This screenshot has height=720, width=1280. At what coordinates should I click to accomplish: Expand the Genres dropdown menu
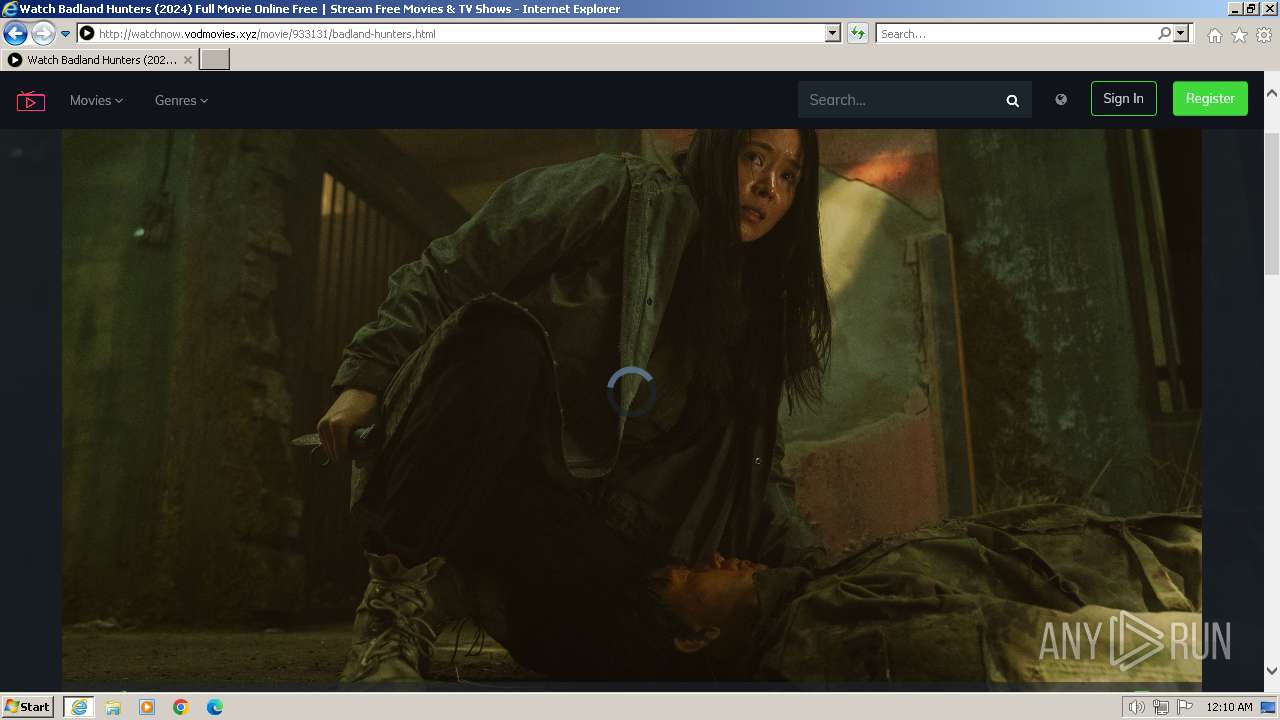tap(181, 100)
